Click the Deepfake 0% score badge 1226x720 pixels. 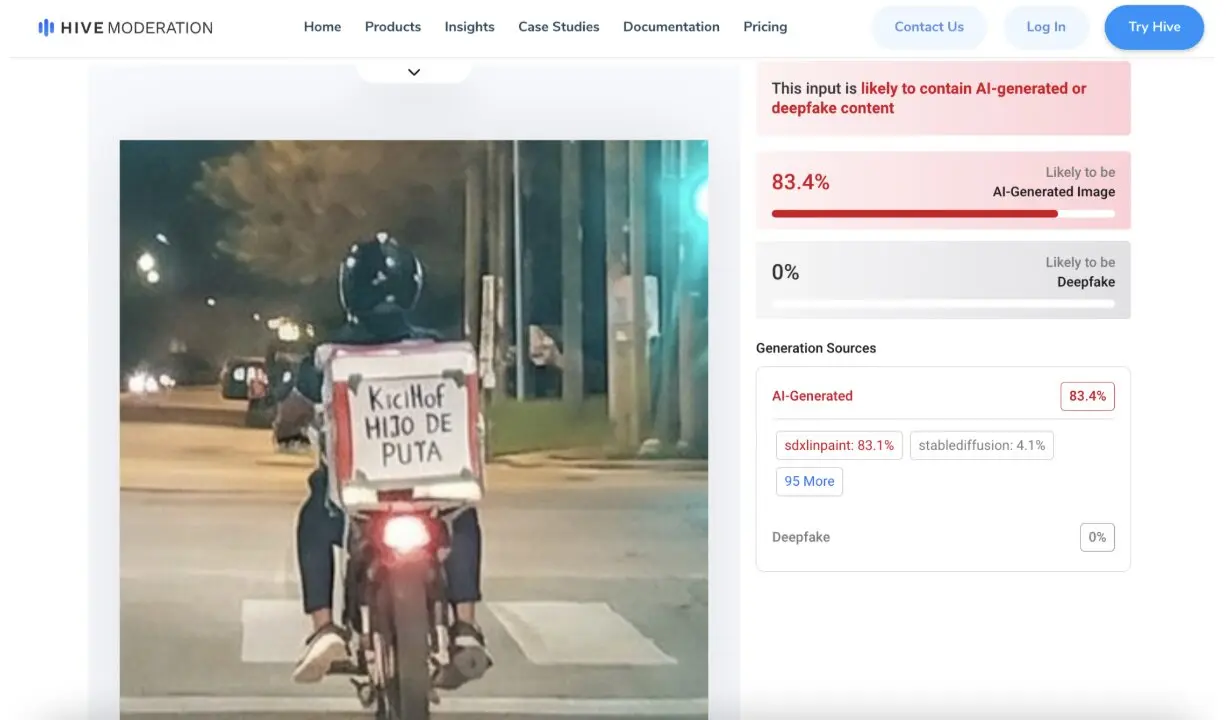click(x=1097, y=537)
